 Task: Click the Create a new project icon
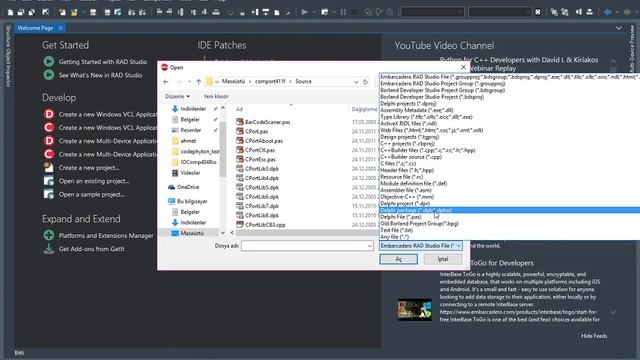pos(49,167)
